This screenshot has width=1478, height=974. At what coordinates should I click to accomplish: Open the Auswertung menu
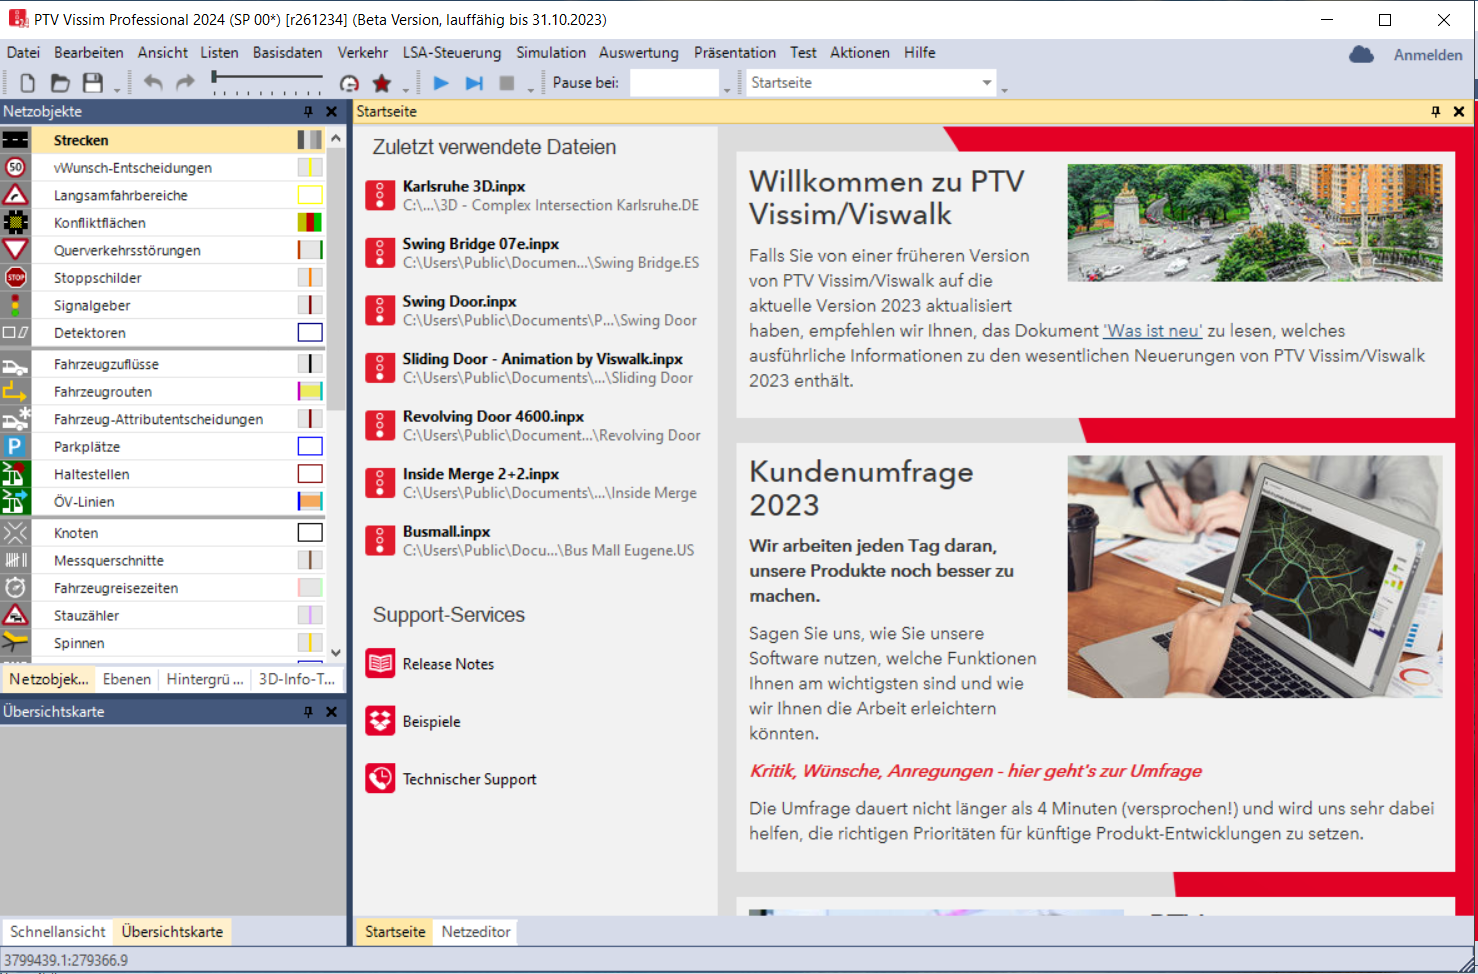click(x=639, y=53)
